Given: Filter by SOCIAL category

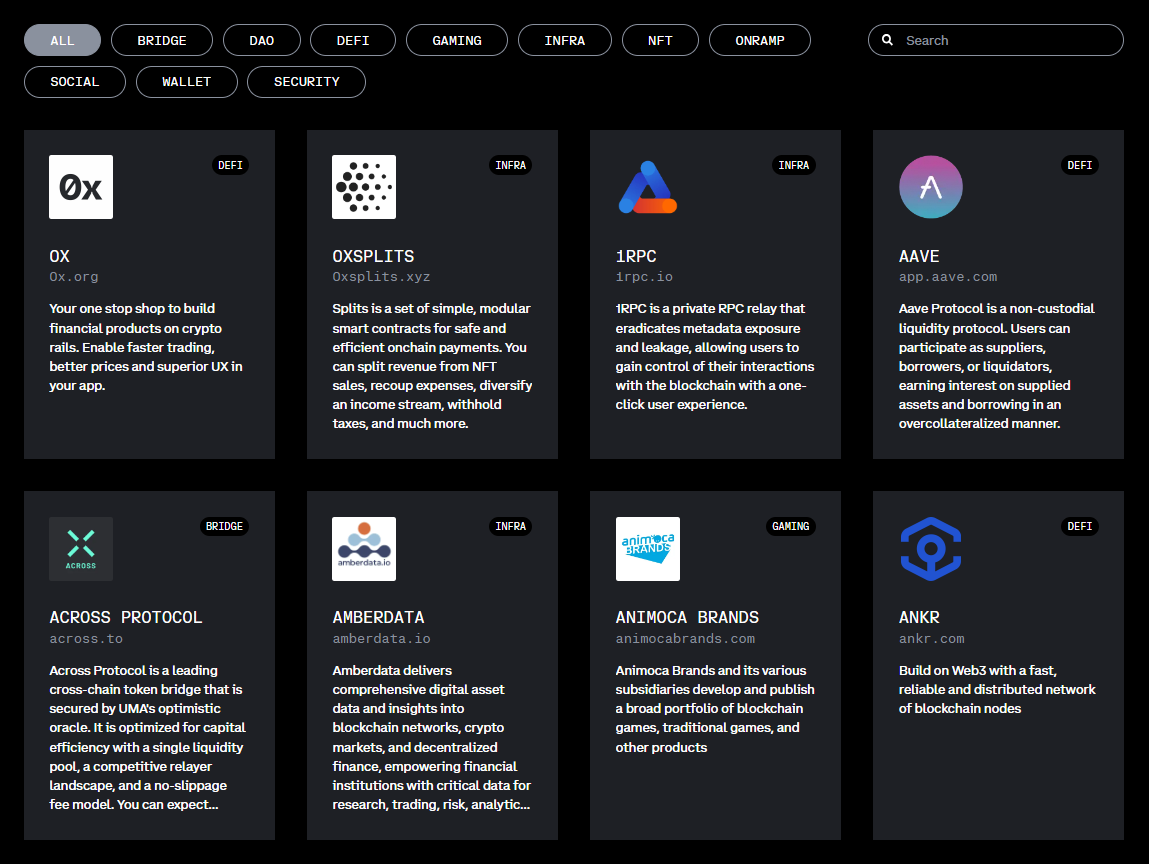Looking at the screenshot, I should click(x=75, y=81).
